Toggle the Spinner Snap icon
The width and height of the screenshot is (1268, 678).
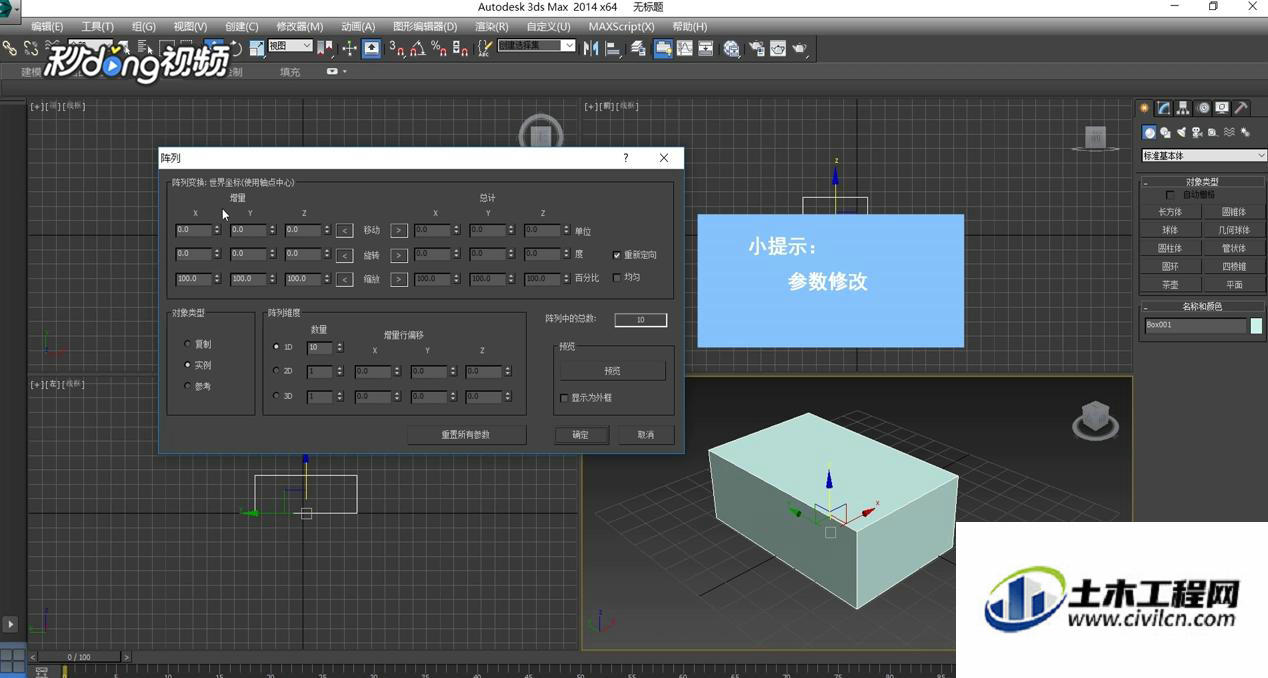[461, 48]
